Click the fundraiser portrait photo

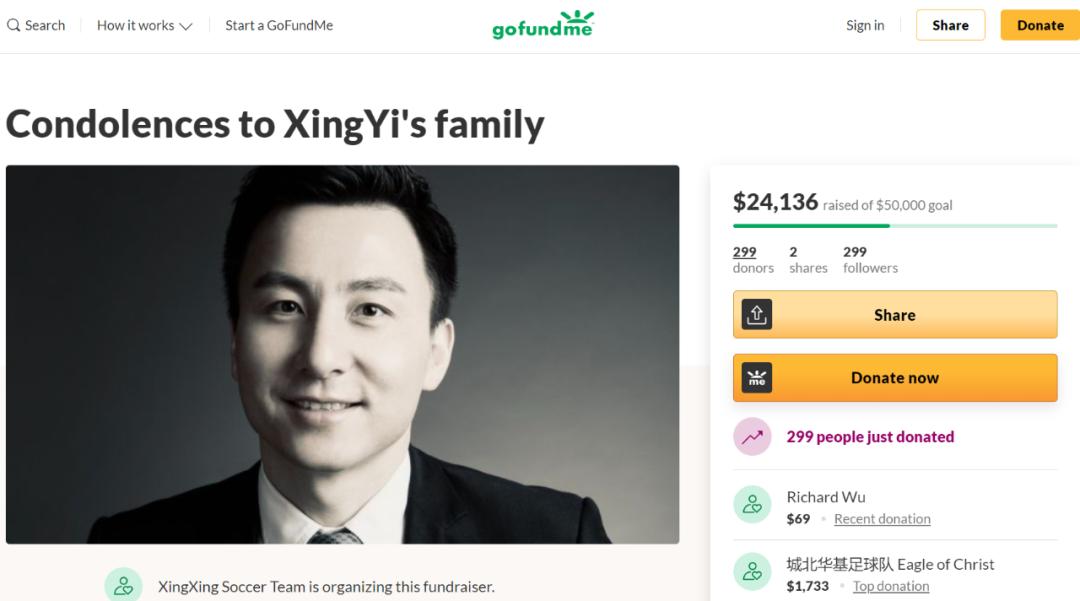point(342,354)
